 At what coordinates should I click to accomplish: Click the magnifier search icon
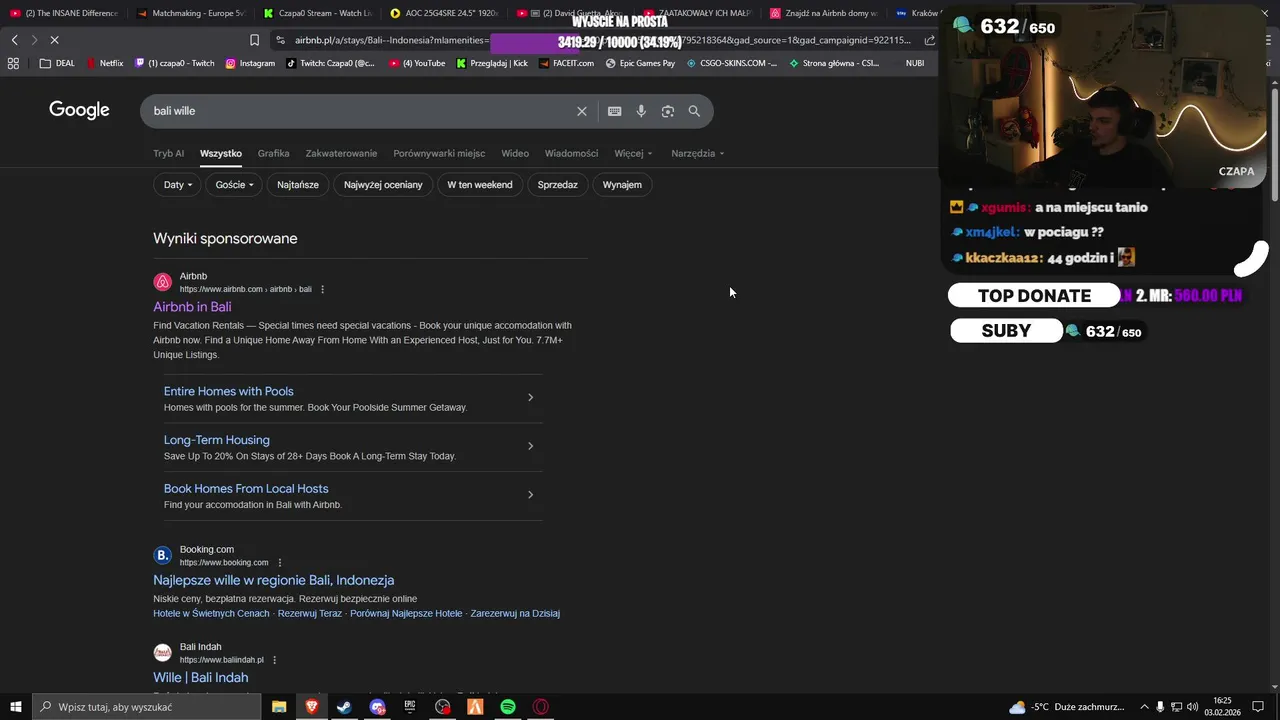[x=694, y=111]
